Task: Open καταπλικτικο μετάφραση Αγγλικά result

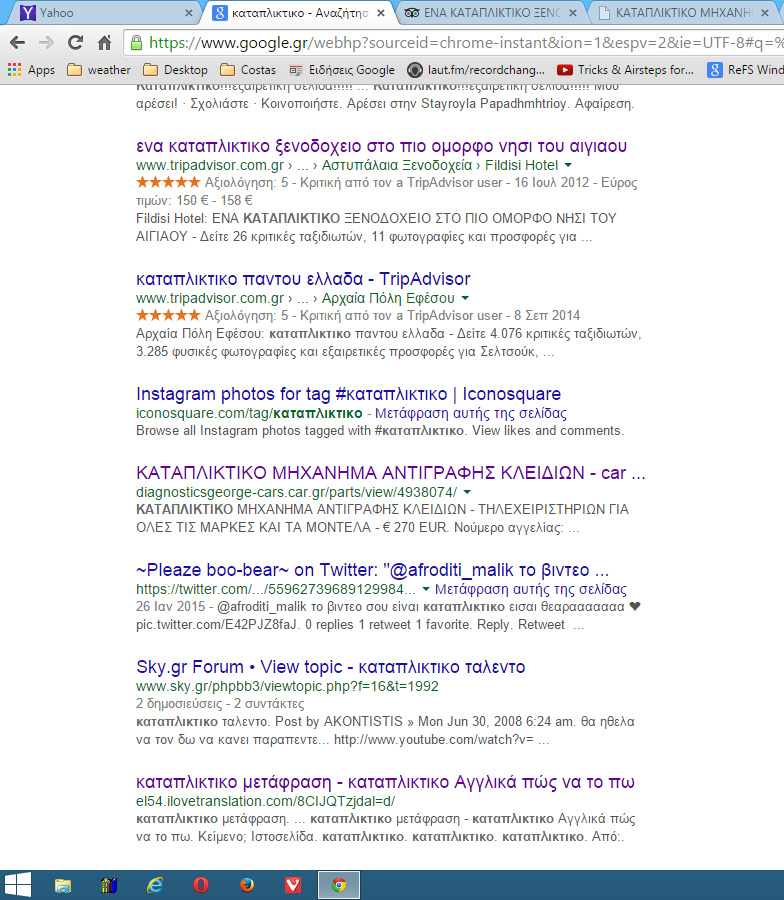Action: tap(385, 782)
